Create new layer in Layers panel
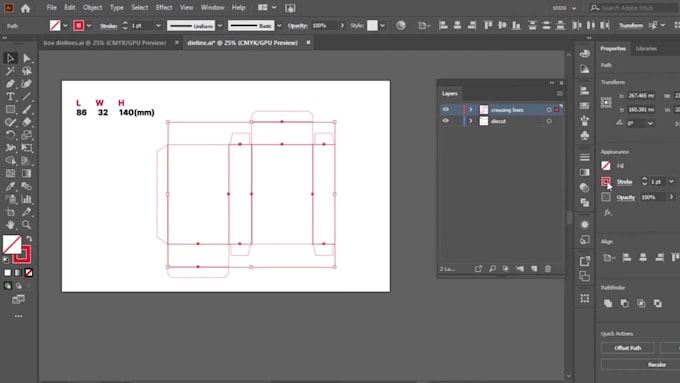 click(x=534, y=269)
